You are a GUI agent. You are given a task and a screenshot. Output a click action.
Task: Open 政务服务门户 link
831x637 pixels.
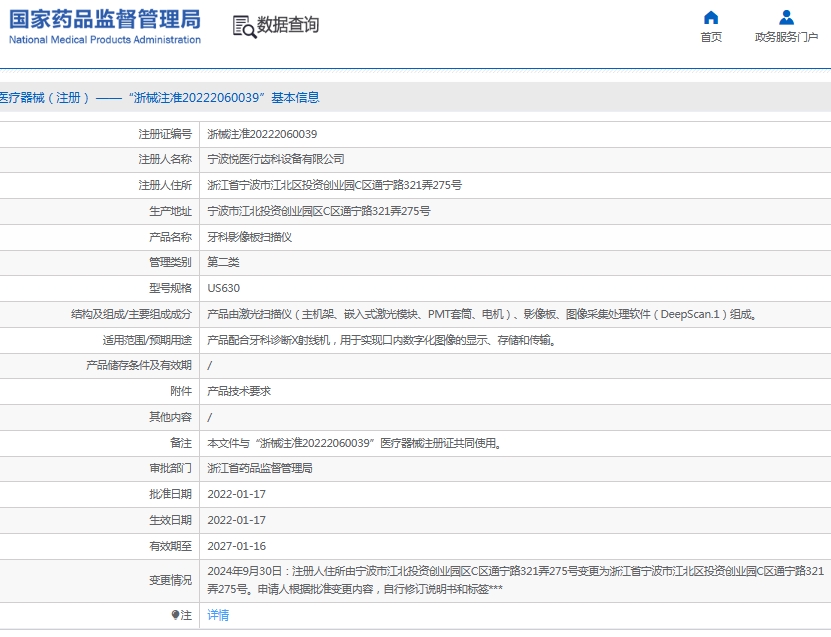coord(786,37)
